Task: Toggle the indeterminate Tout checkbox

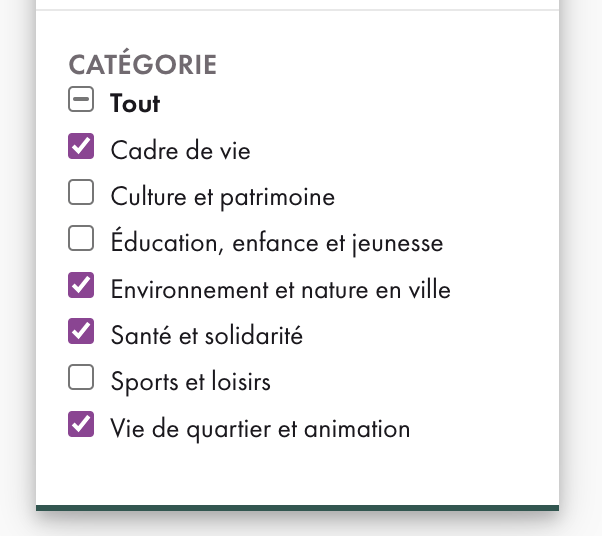Action: pyautogui.click(x=81, y=101)
